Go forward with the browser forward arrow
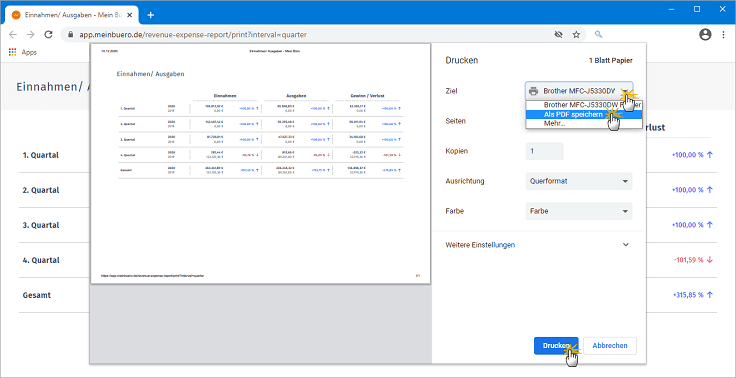 click(31, 34)
